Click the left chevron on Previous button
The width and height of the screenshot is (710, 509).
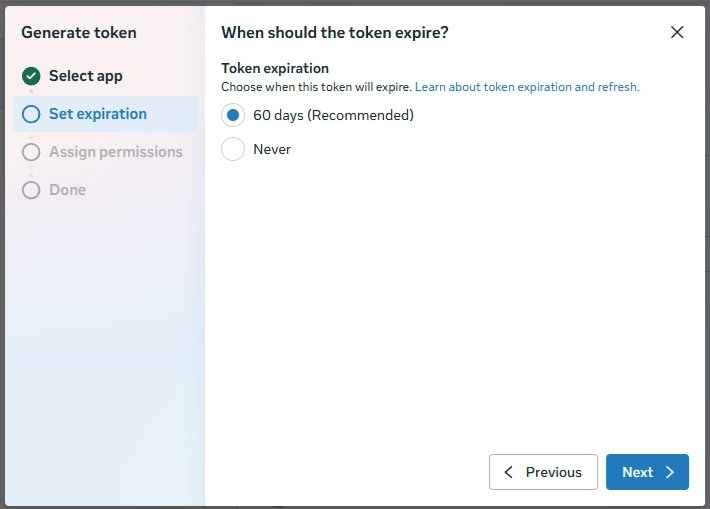point(509,472)
